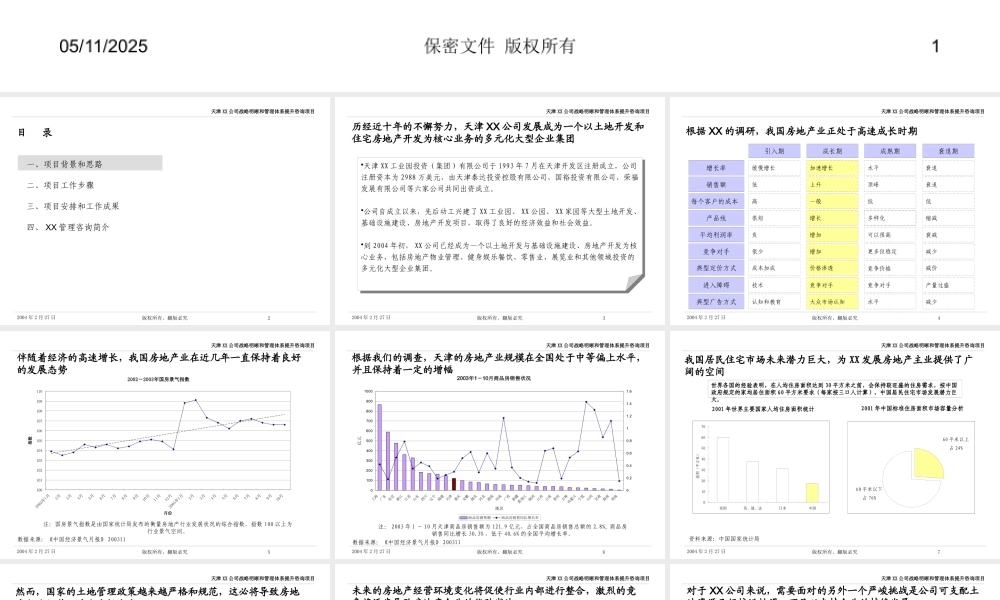Select the highlighted item 一、项目背景和思路

[90, 163]
